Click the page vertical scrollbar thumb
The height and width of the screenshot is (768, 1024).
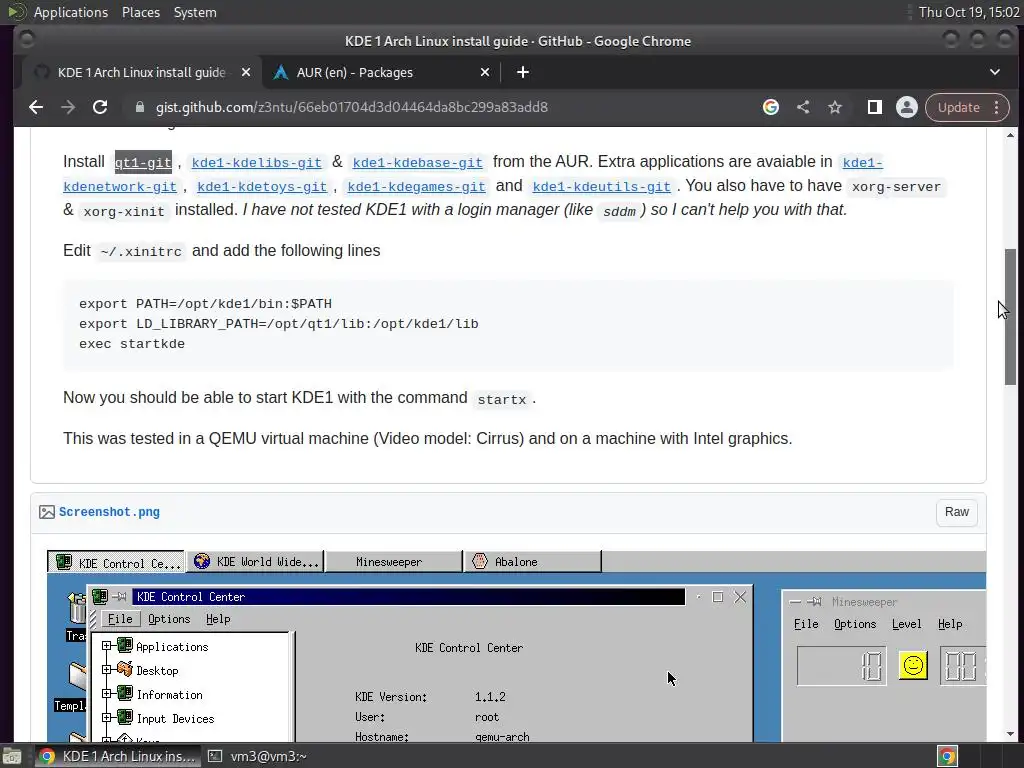coord(1010,317)
